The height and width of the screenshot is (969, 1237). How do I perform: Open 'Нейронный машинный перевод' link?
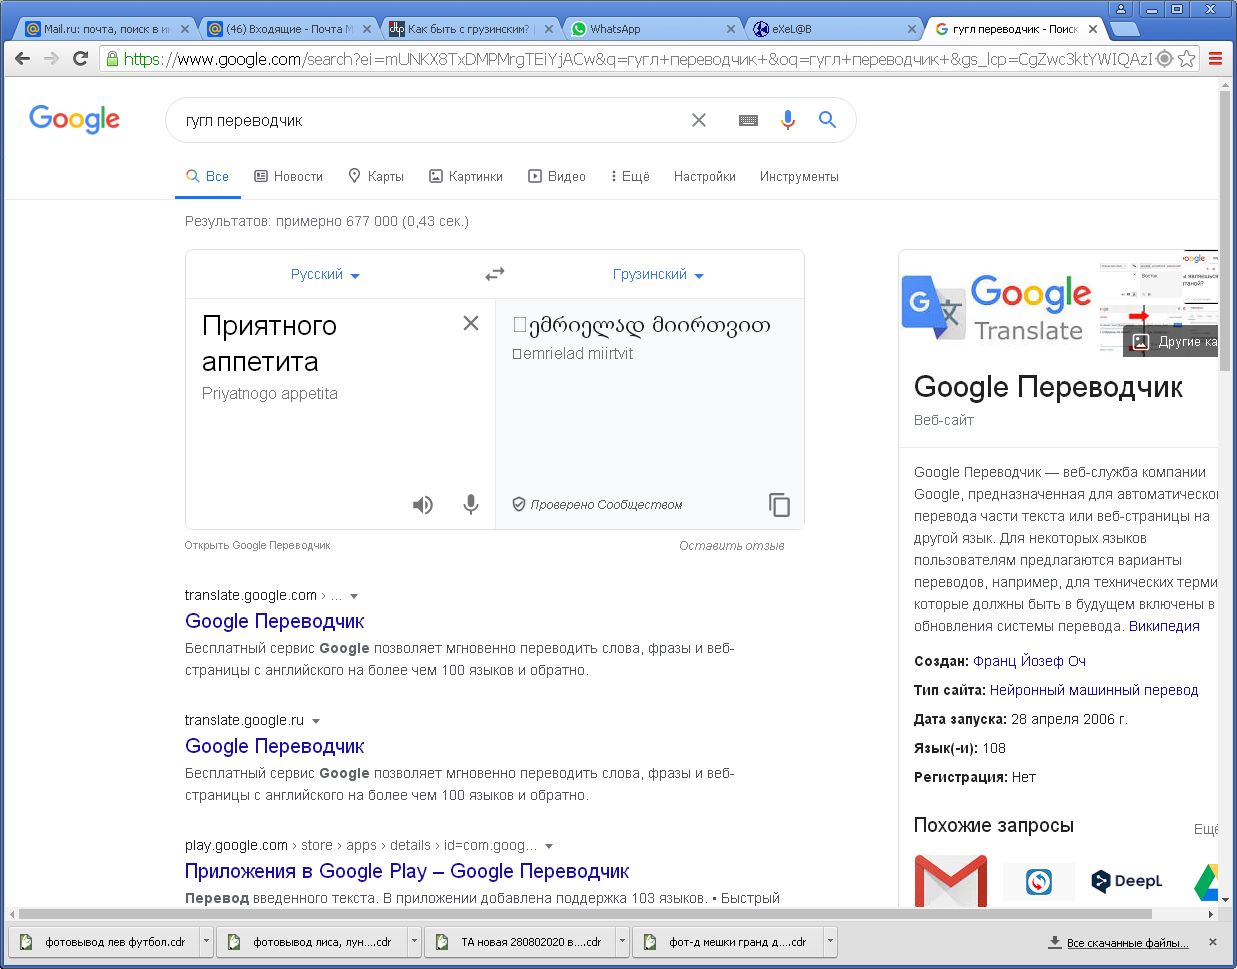click(x=1094, y=690)
